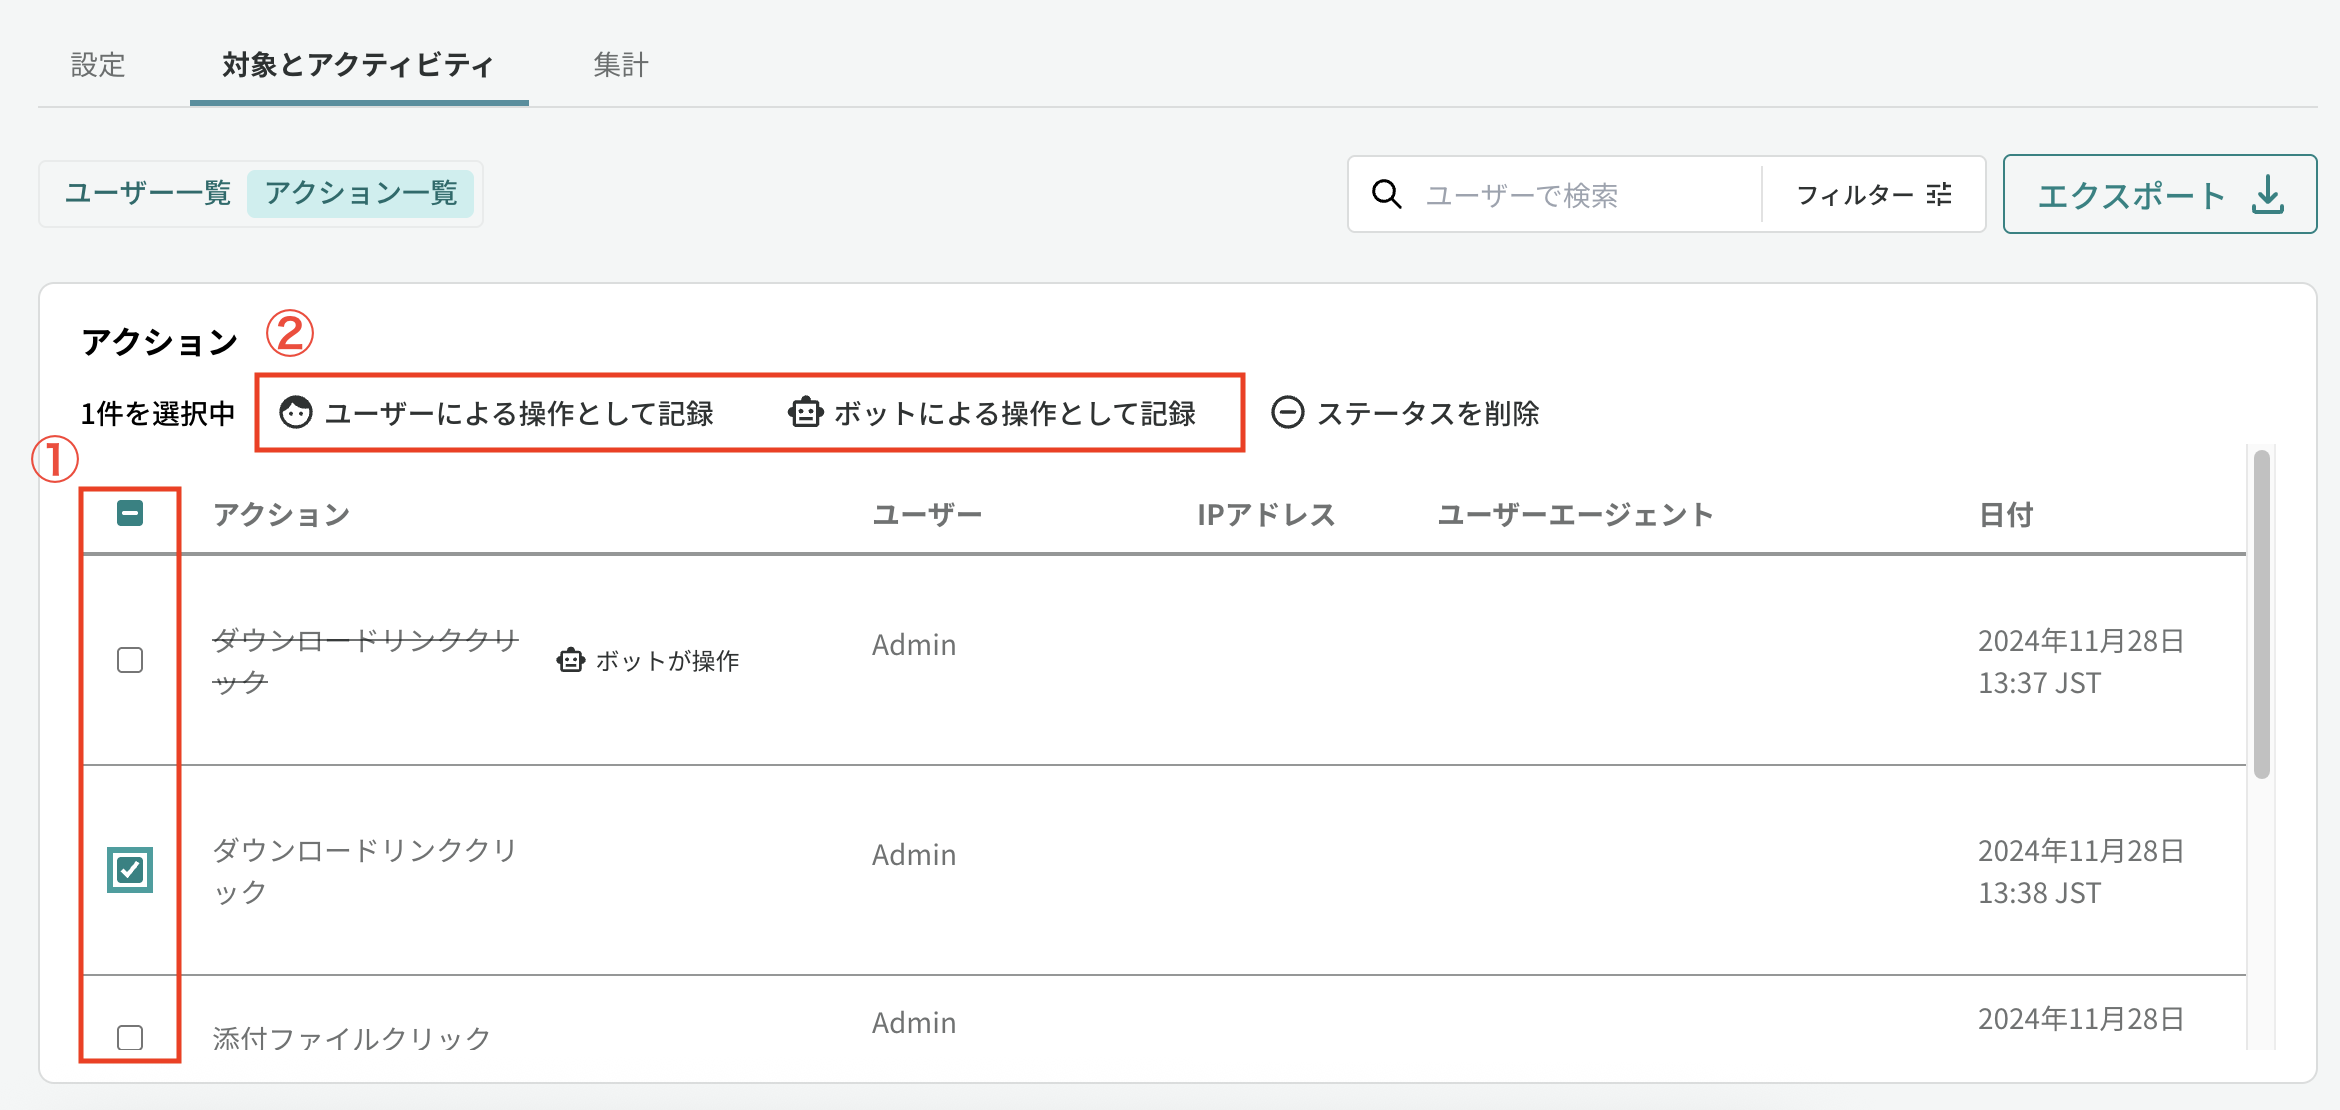Screen dimensions: 2340x1110
Task: Select the 対象とアクティビティ tab
Action: click(x=358, y=65)
